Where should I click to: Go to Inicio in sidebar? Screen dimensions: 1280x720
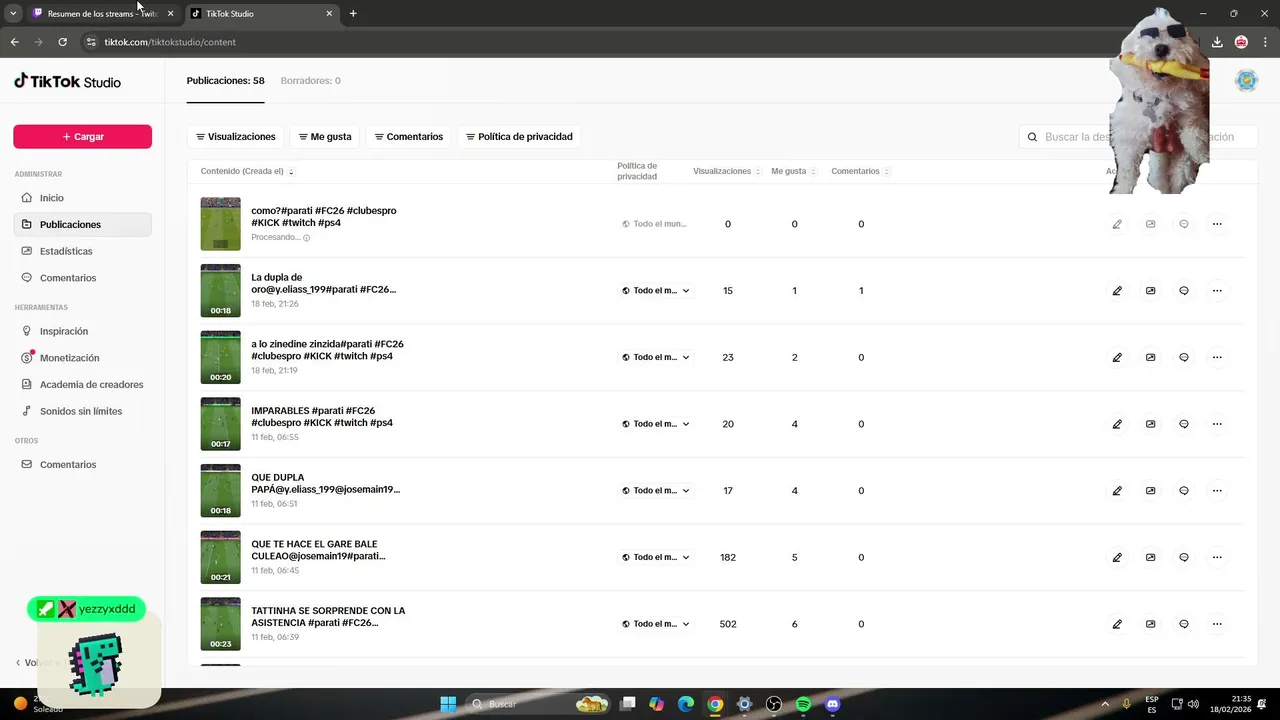coord(82,198)
